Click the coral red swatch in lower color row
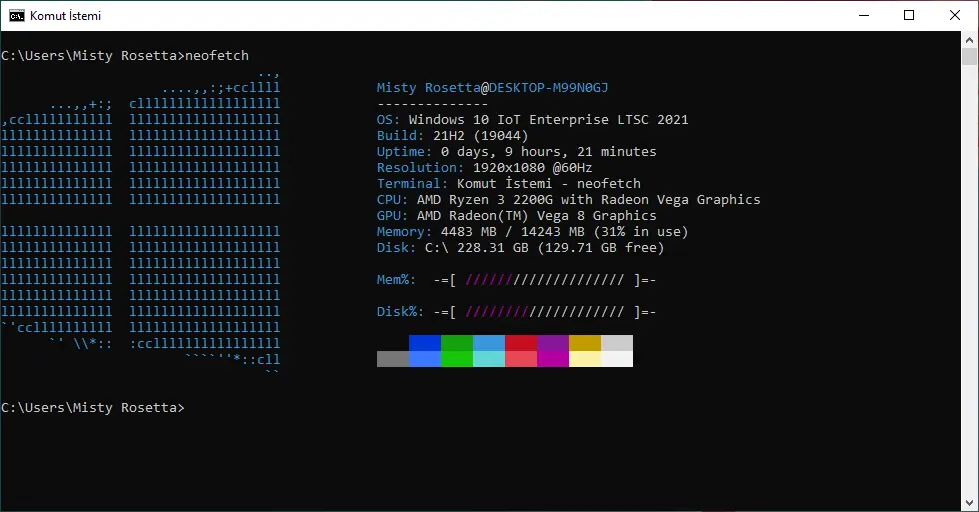979x512 pixels. 521,359
